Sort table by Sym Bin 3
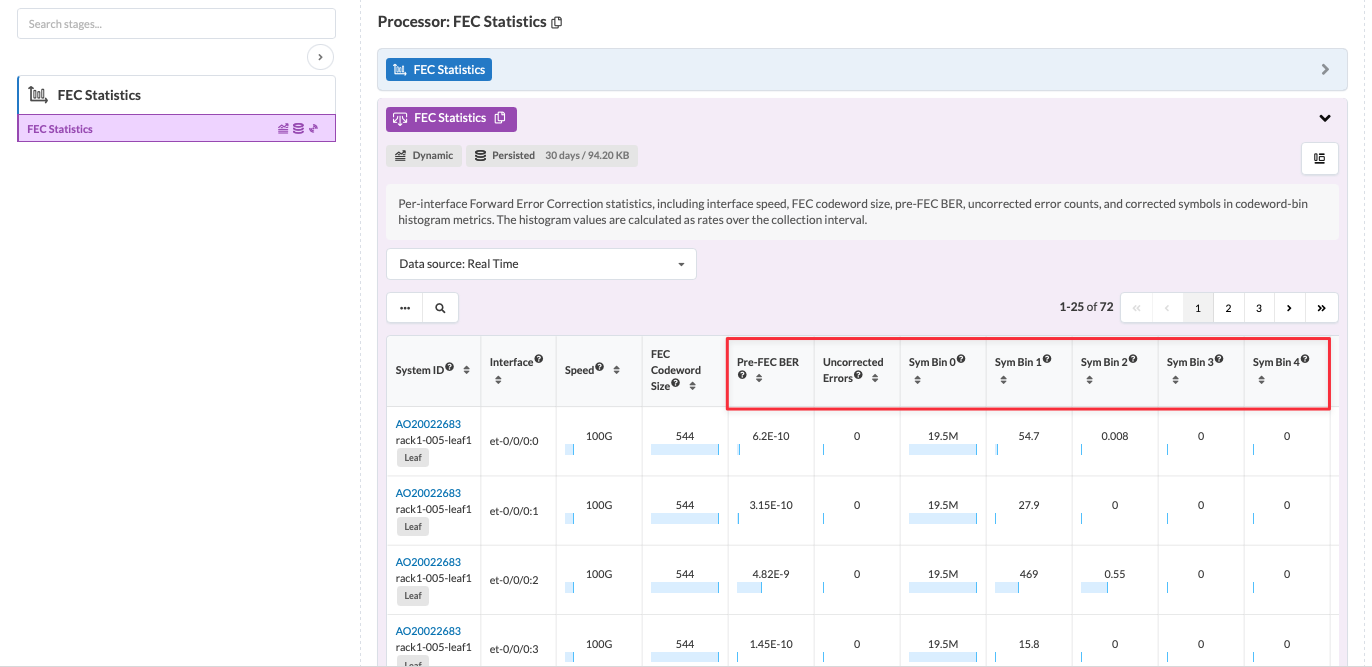 tap(1175, 379)
